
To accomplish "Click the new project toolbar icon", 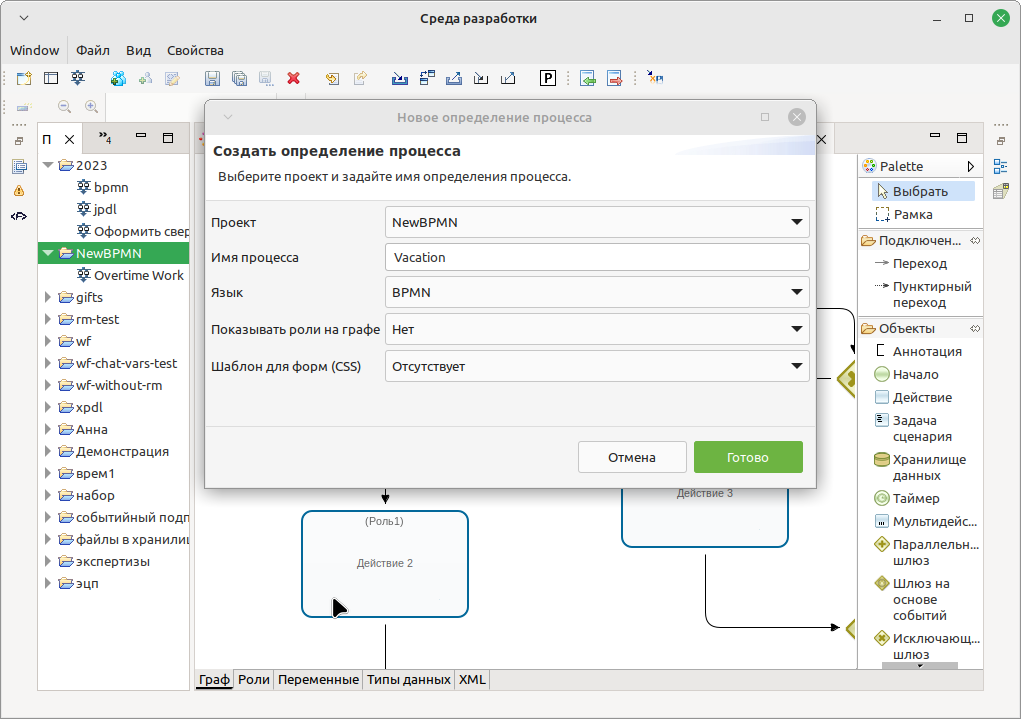I will click(24, 79).
